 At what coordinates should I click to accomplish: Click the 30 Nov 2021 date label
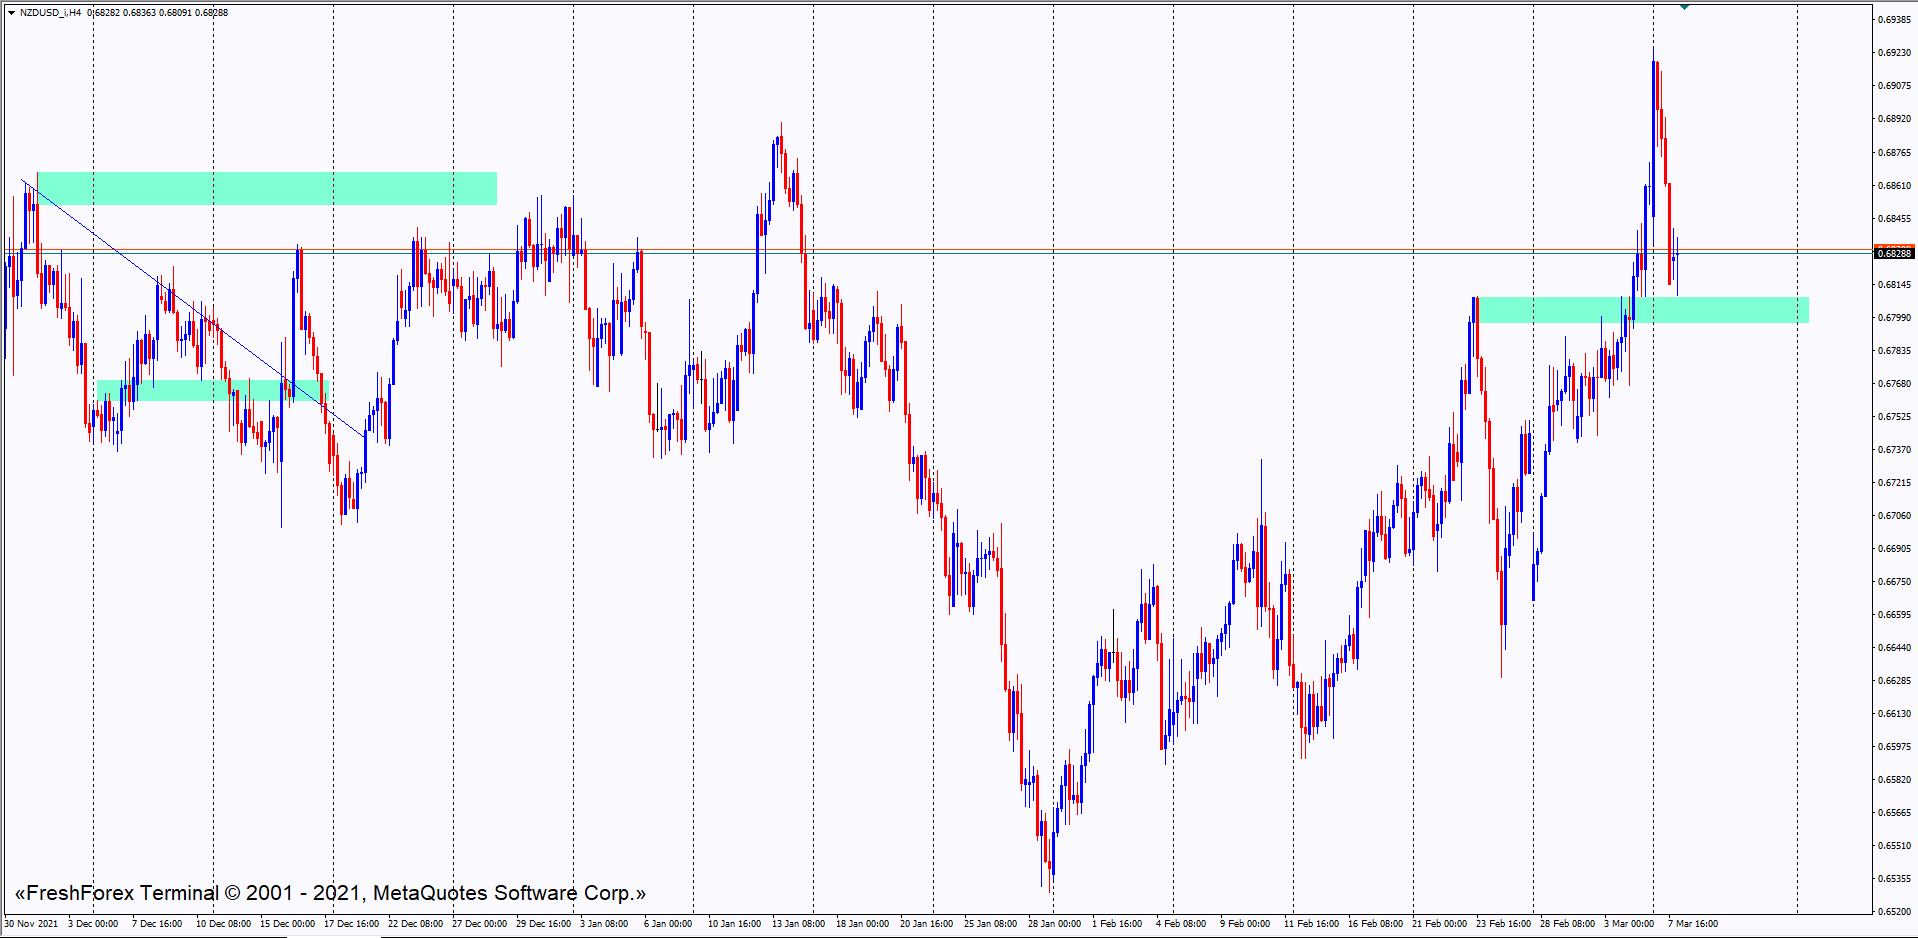(x=31, y=924)
